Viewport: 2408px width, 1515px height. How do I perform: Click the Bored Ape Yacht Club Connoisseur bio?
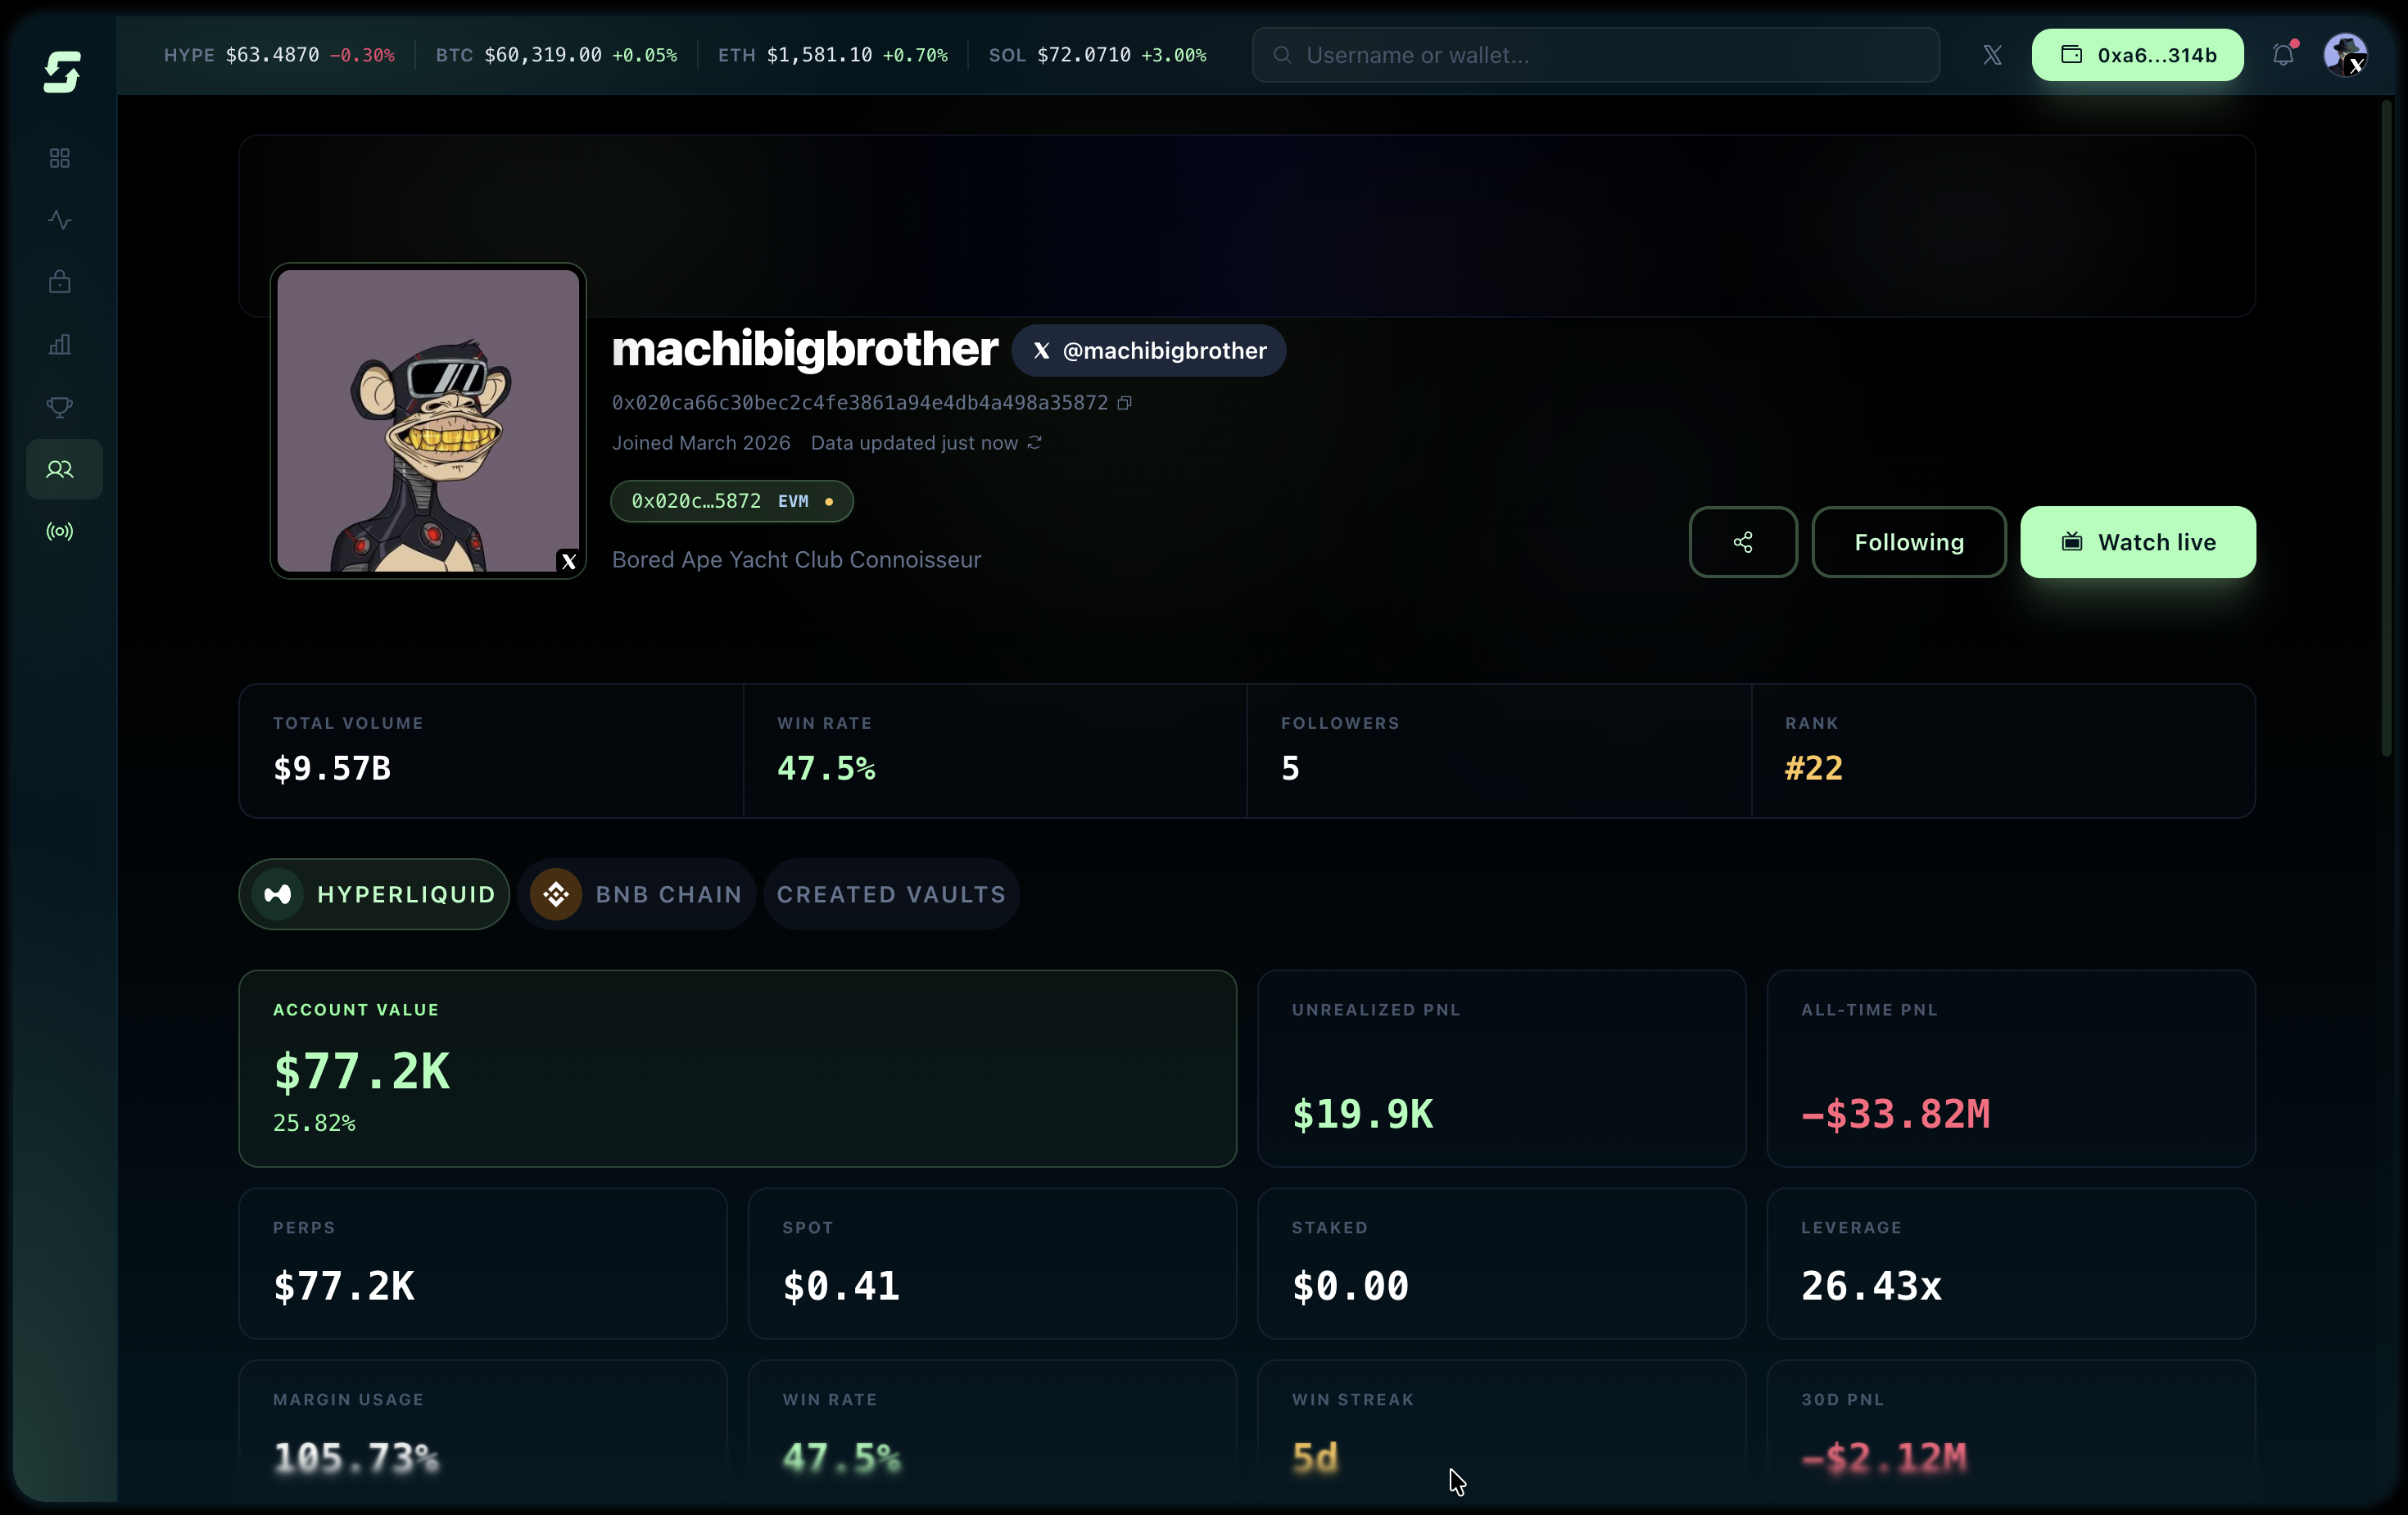tap(796, 560)
